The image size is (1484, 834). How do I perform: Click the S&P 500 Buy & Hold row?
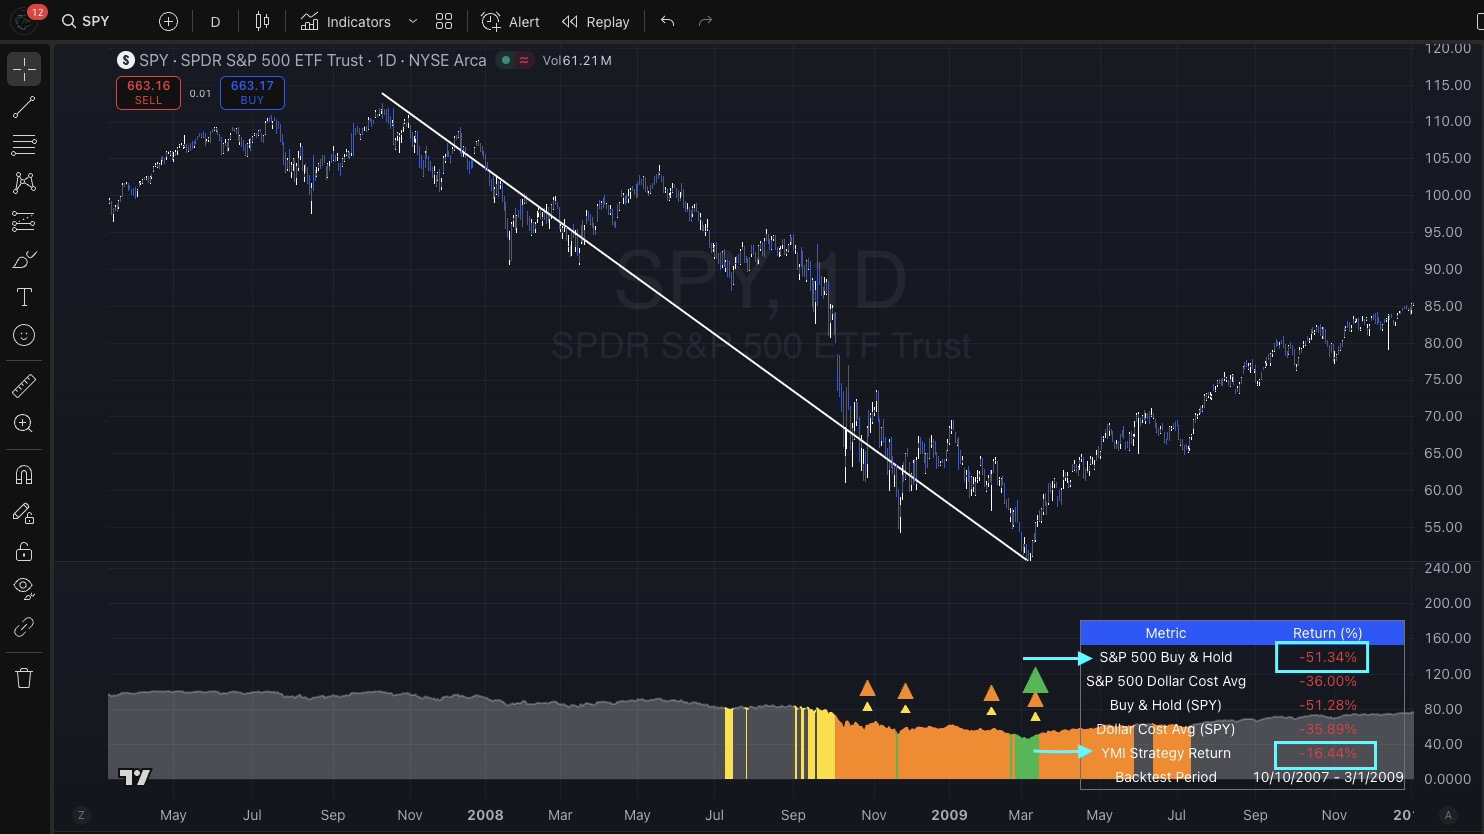[1242, 657]
